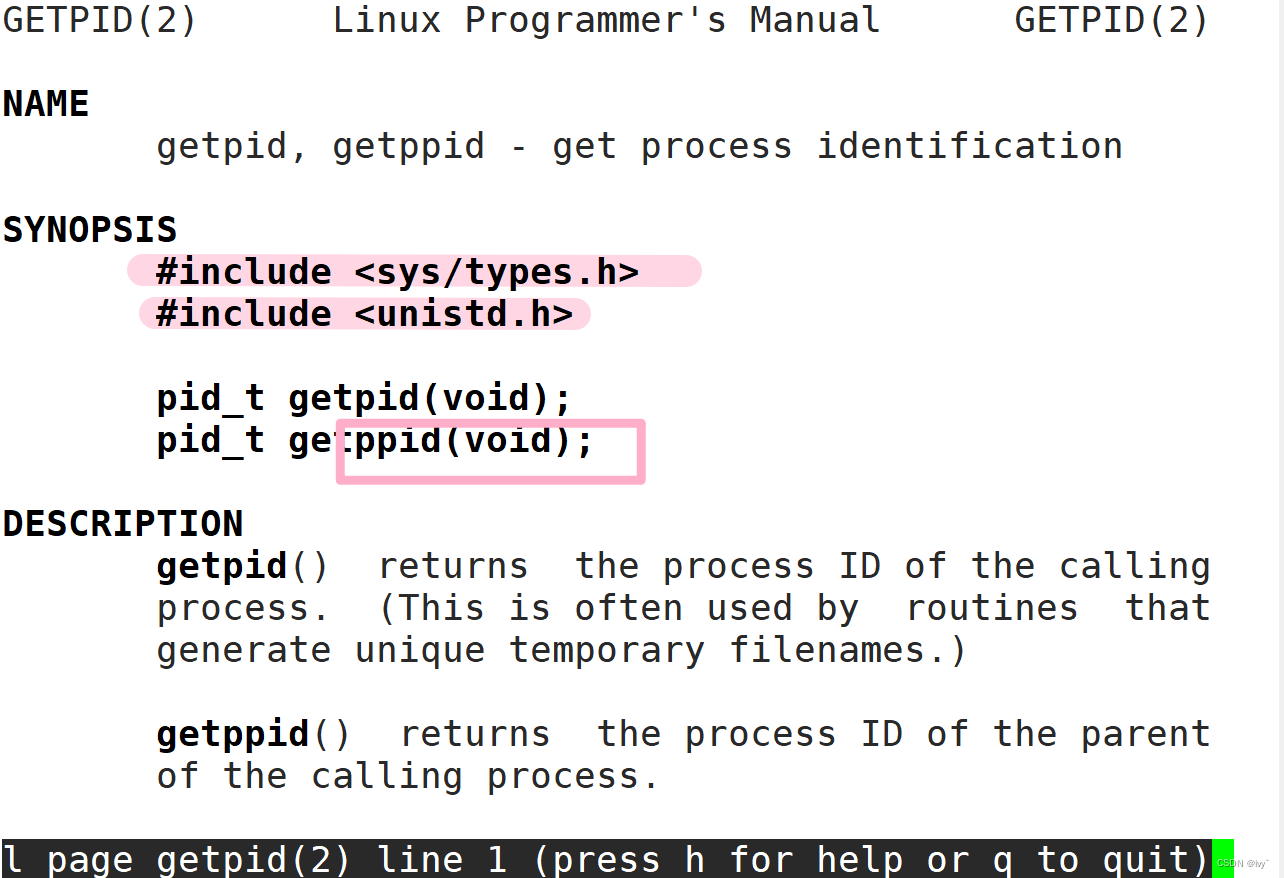Click the CSDN watermark at bottom right

1243,863
